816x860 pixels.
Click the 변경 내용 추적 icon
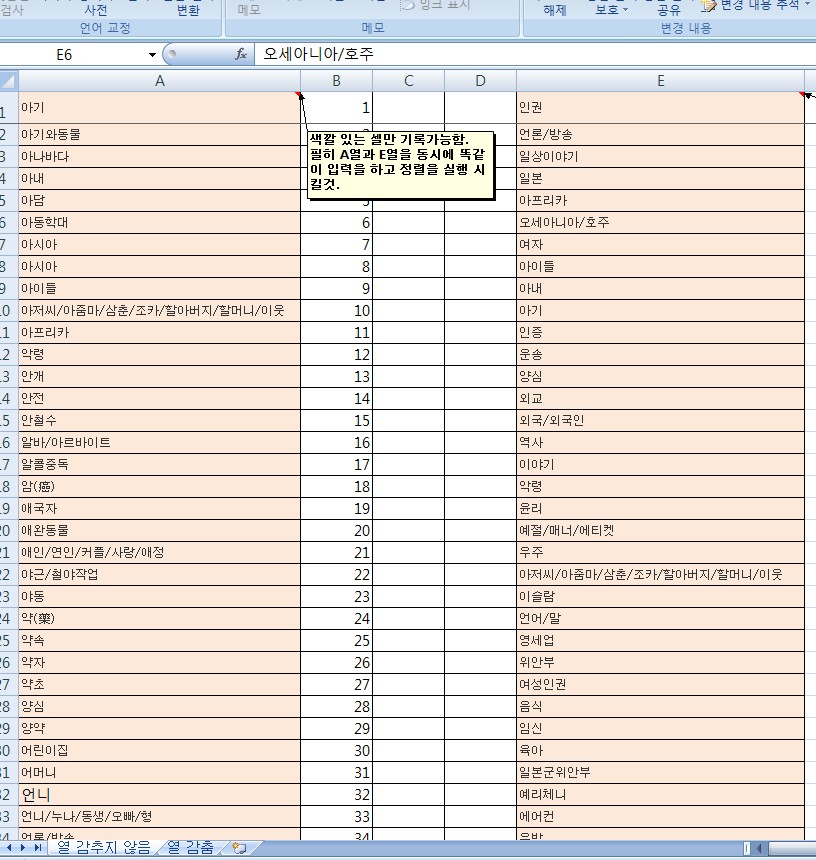[x=708, y=5]
